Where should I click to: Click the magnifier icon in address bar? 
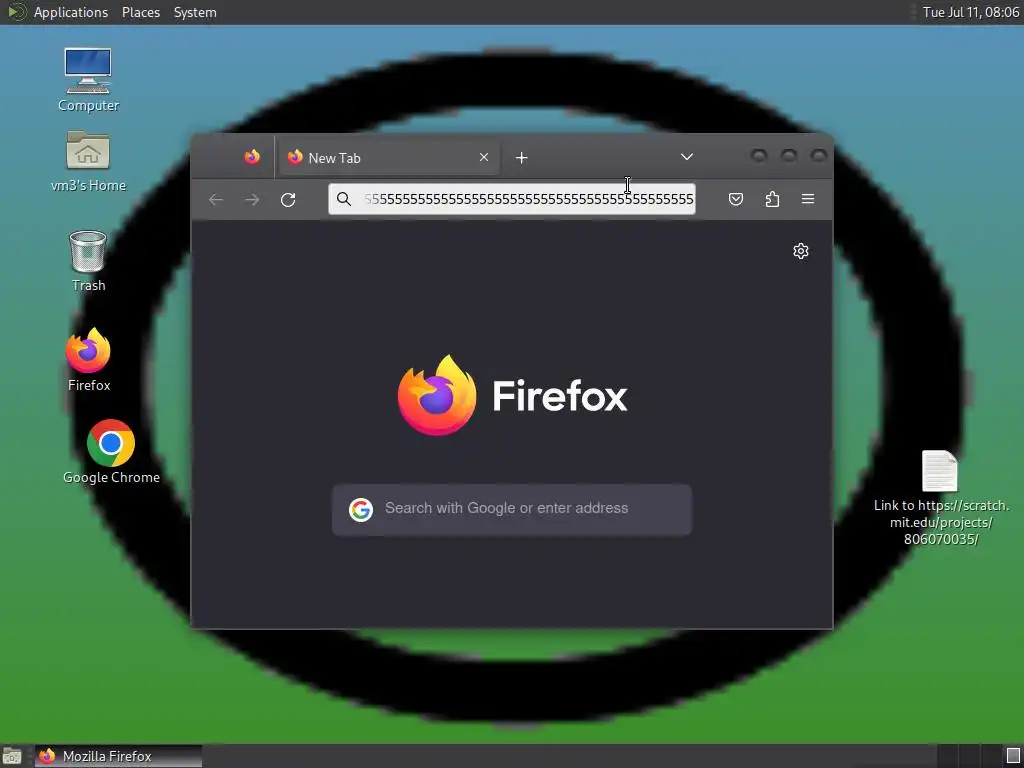pos(344,199)
